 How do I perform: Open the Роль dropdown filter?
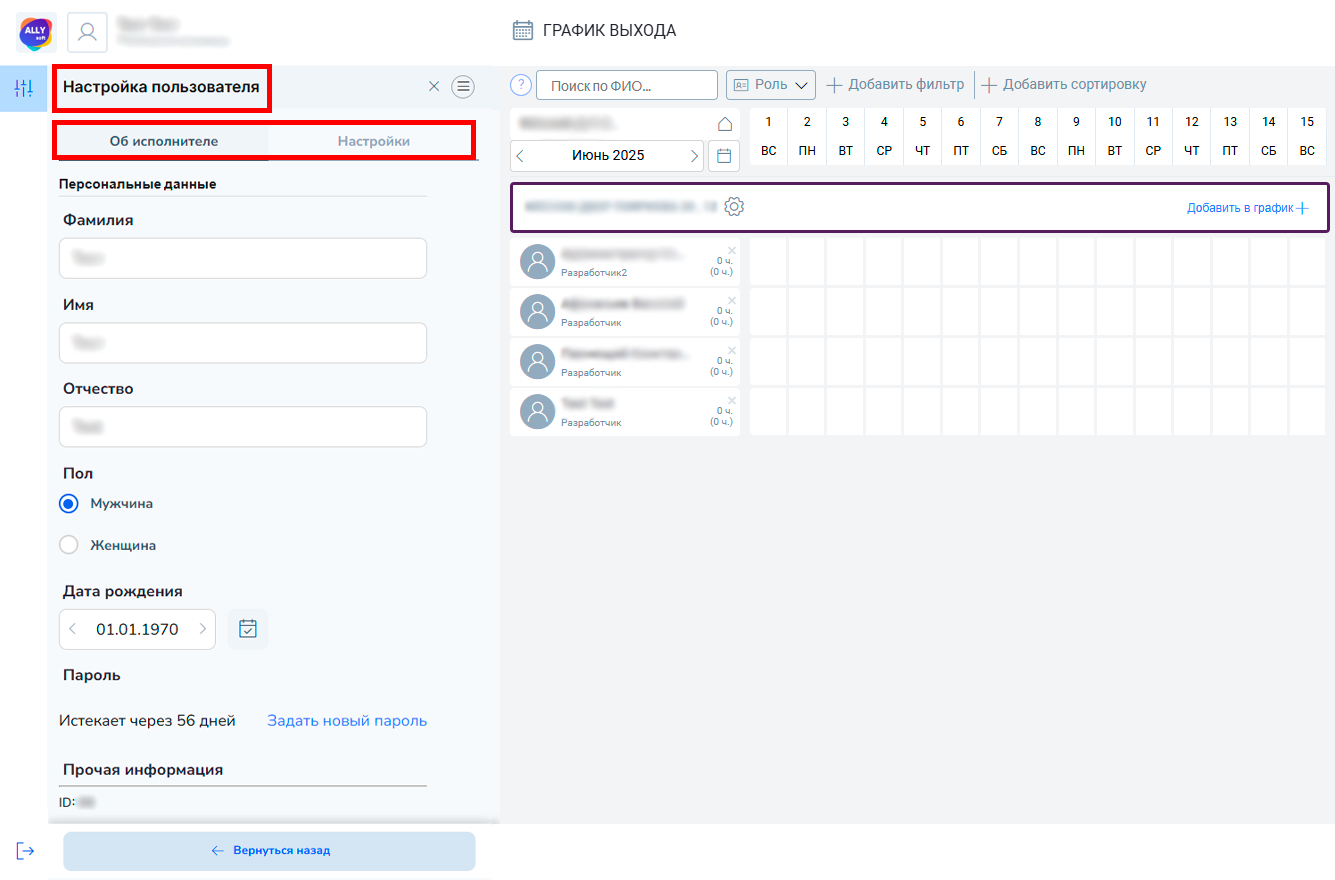[x=770, y=85]
